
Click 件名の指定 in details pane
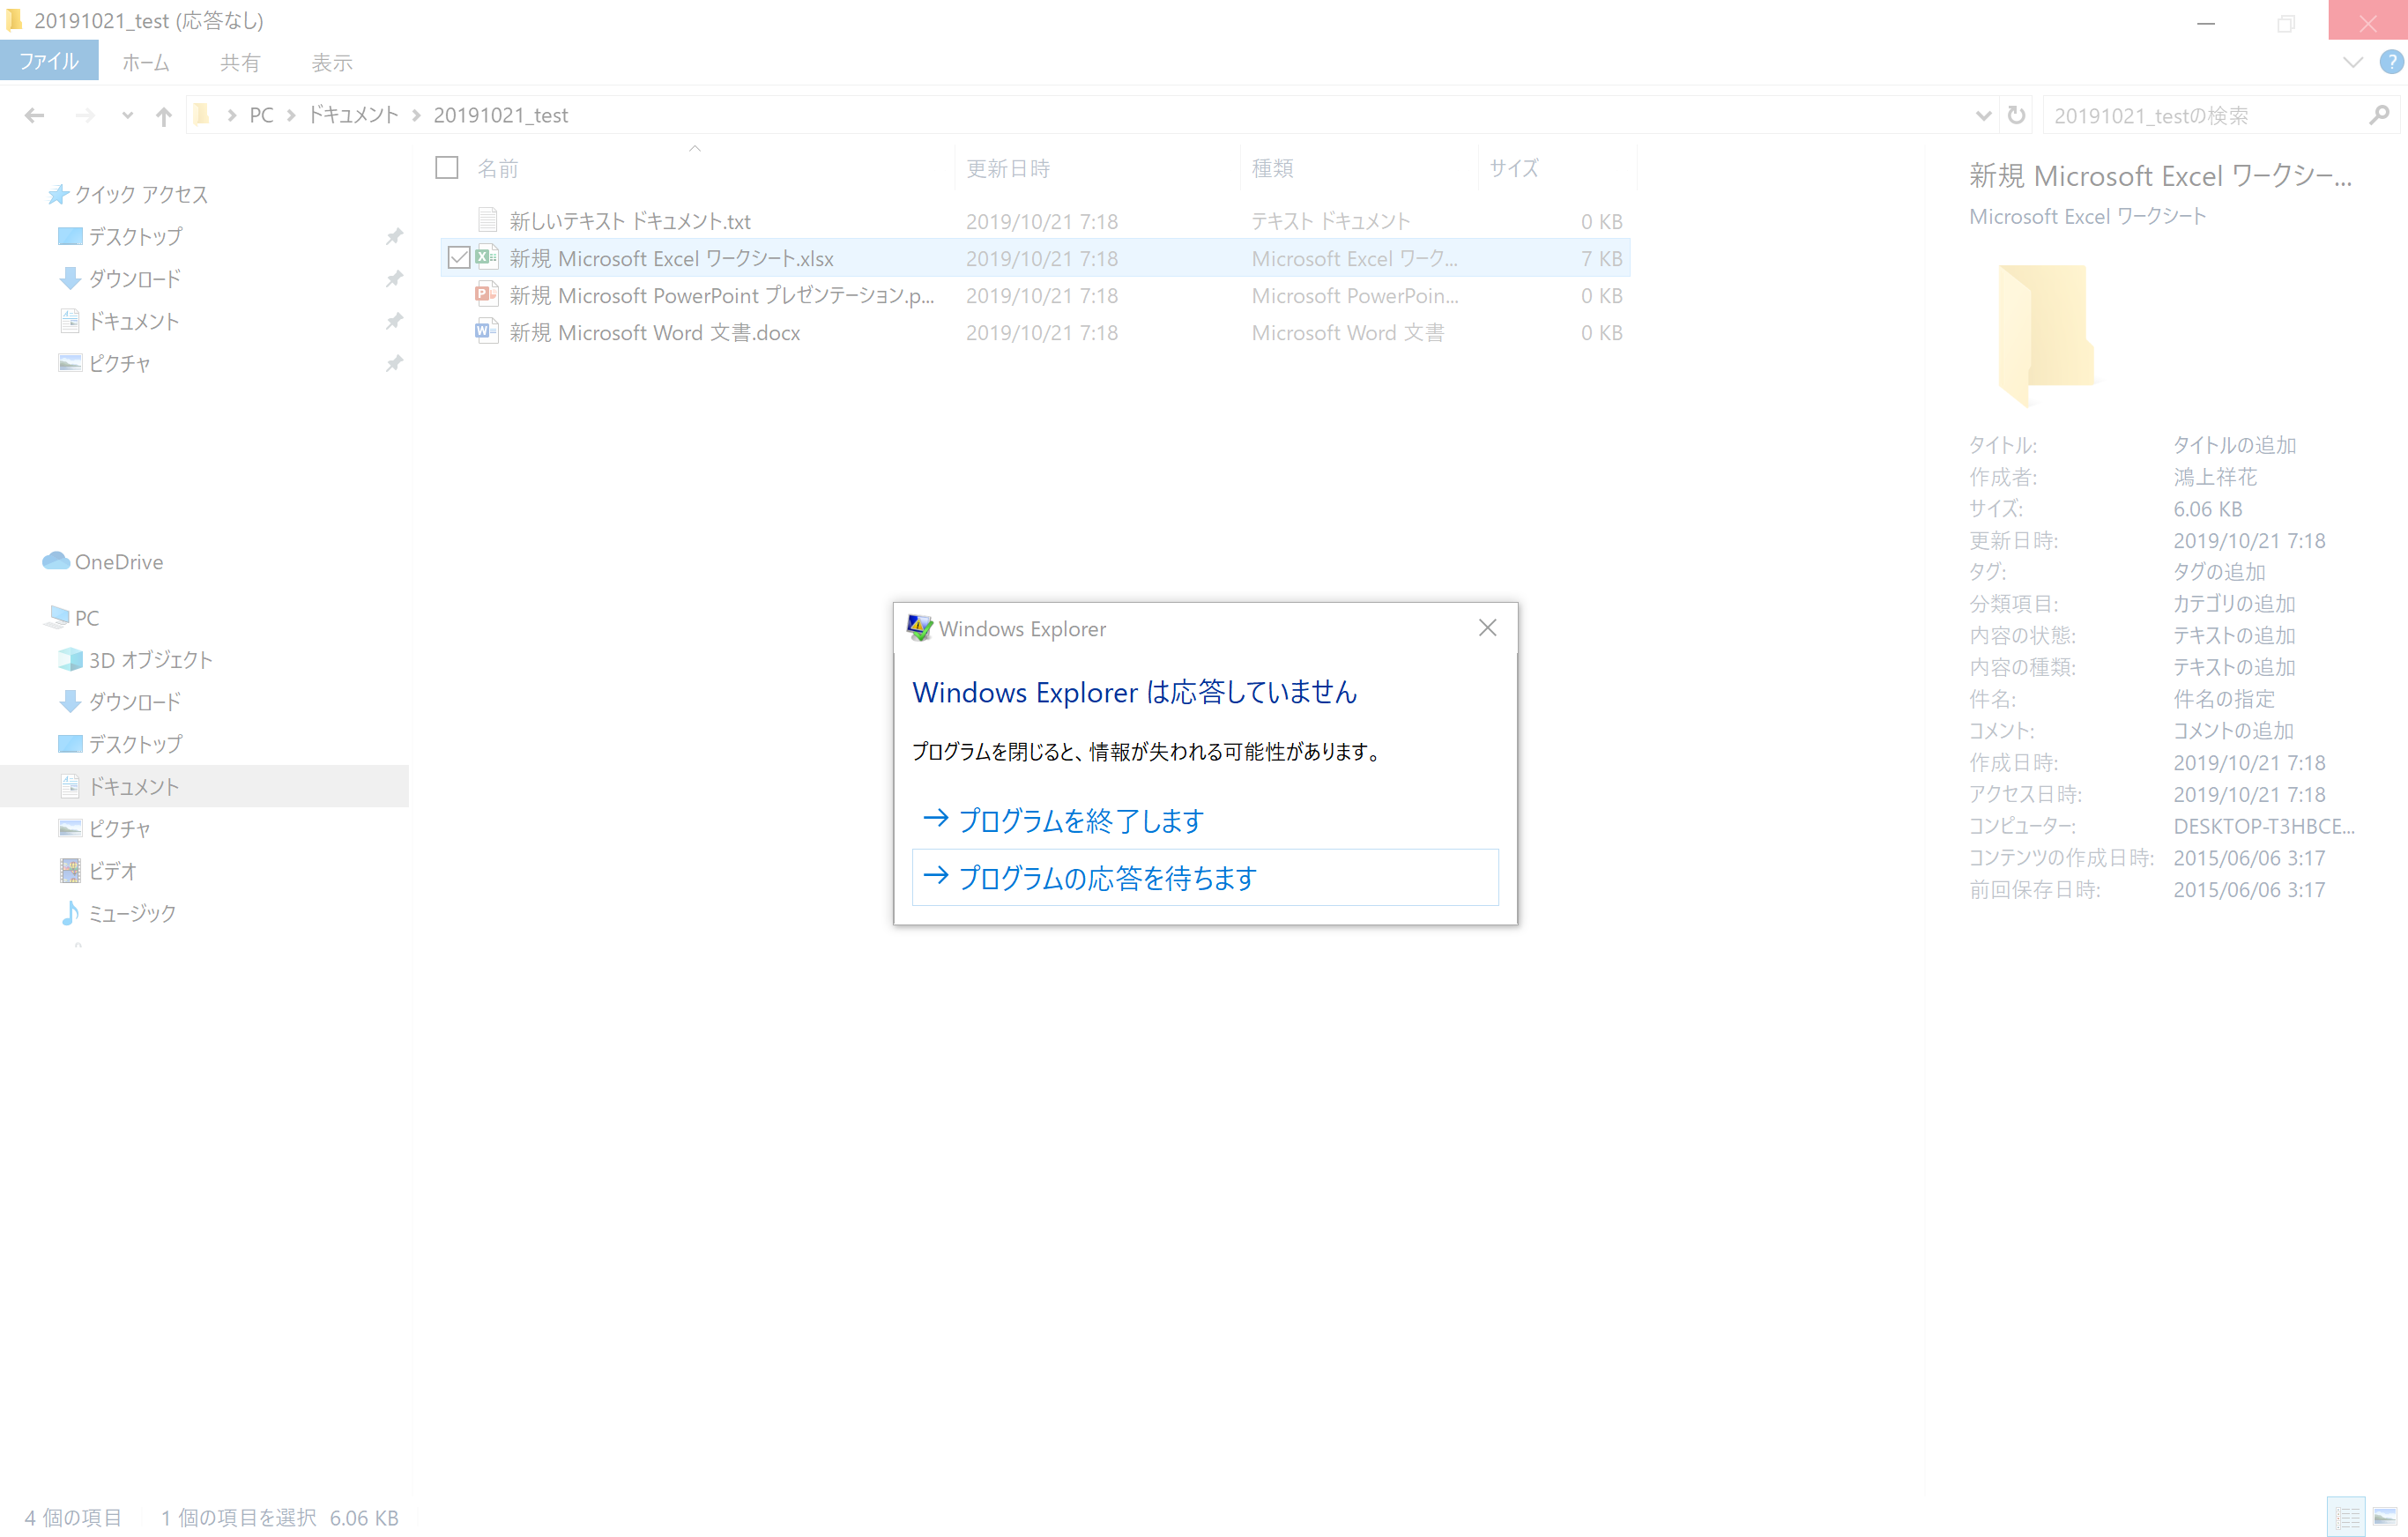point(2224,699)
